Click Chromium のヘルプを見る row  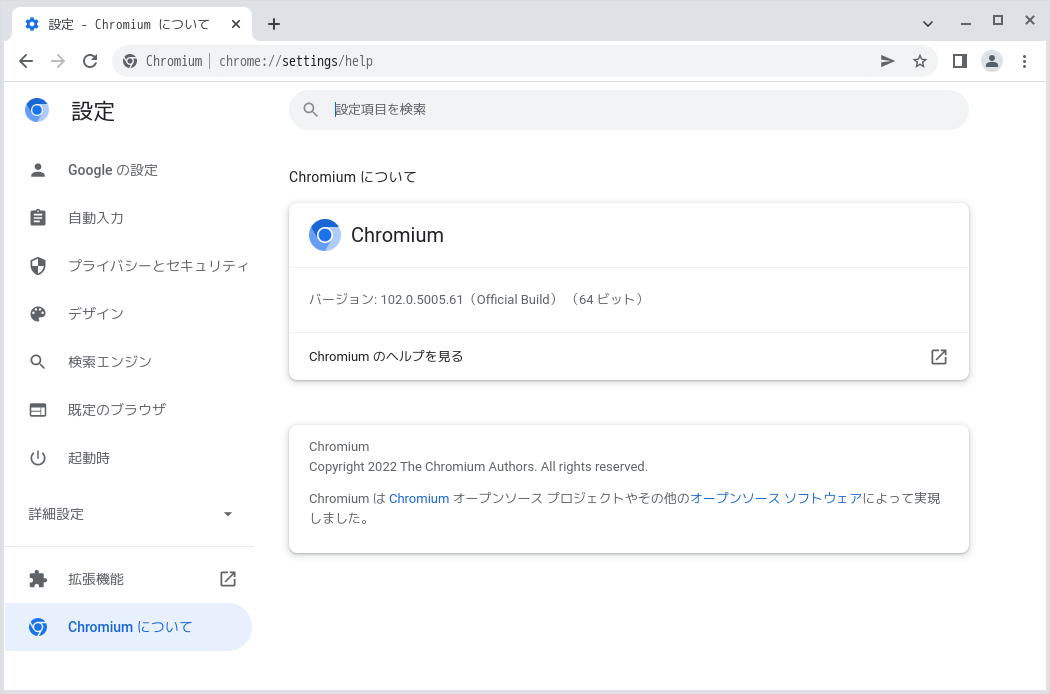[629, 356]
